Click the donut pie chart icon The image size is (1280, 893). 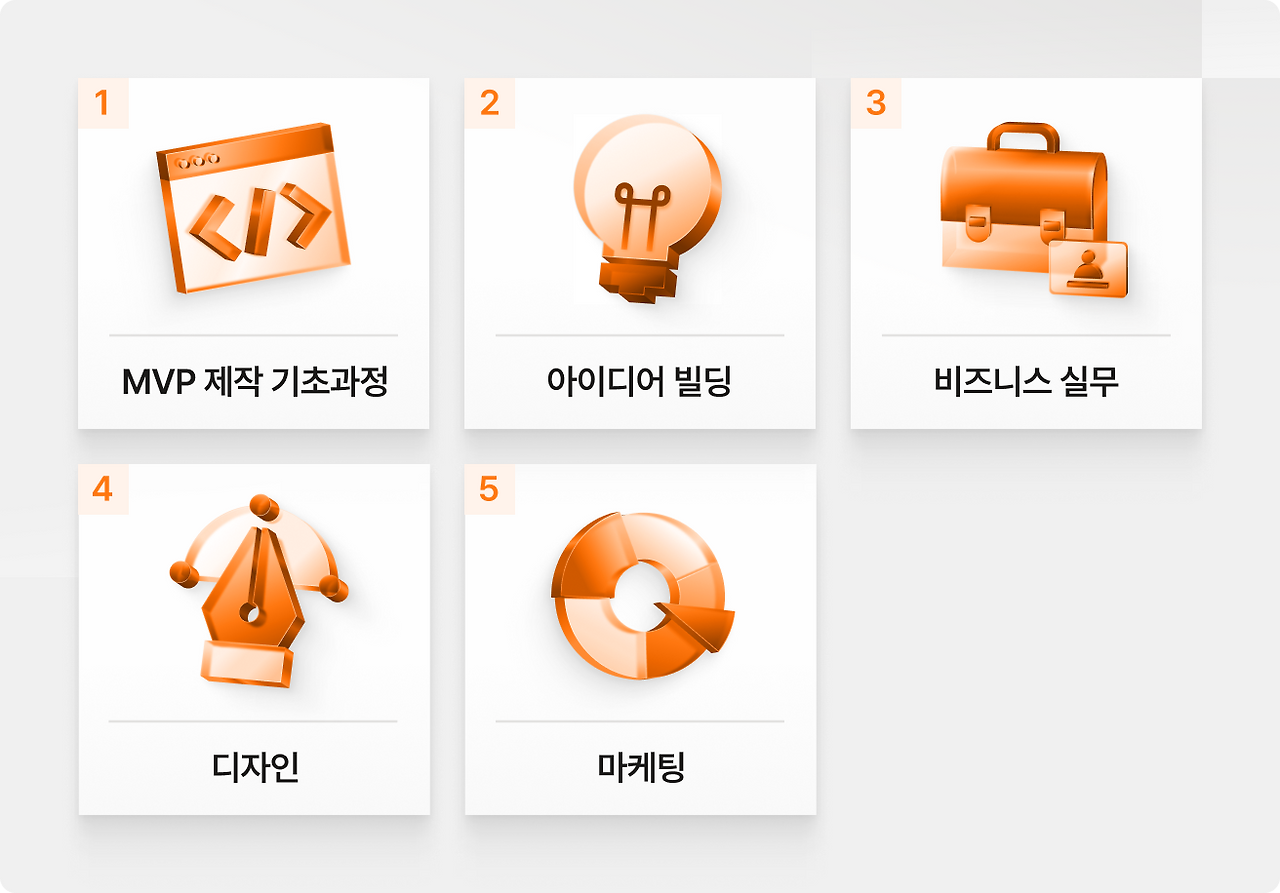pyautogui.click(x=642, y=594)
